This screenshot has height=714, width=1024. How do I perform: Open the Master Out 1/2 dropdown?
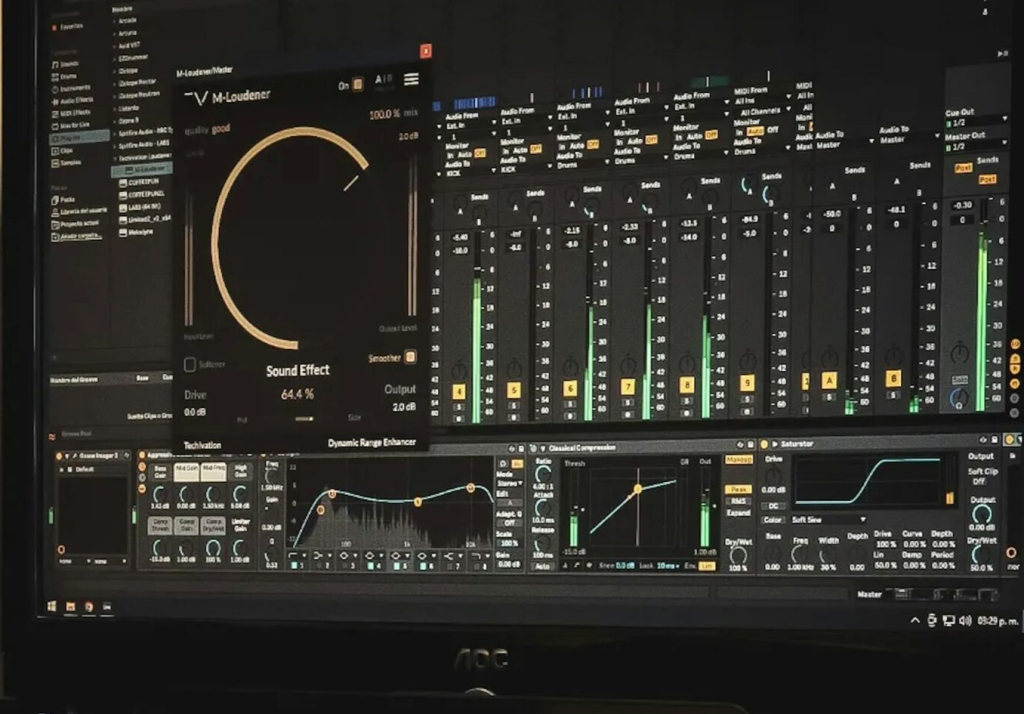pyautogui.click(x=976, y=147)
